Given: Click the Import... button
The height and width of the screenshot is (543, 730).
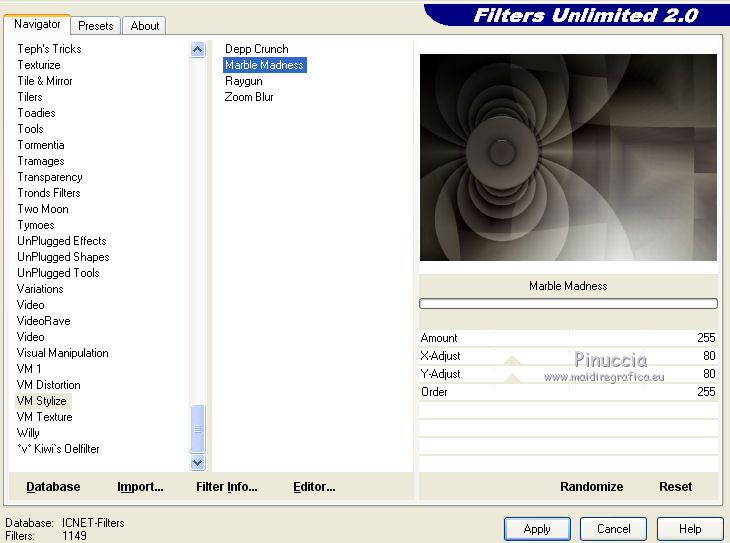Looking at the screenshot, I should coord(140,487).
